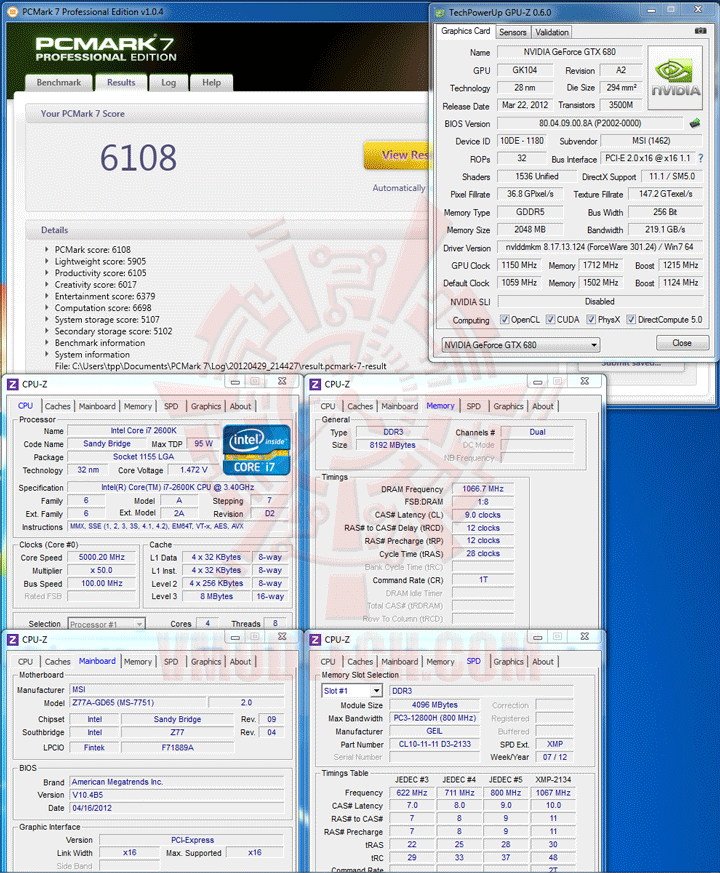Click the SPD manufacturer GEIL field
Viewport: 720px width, 873px height.
point(434,731)
